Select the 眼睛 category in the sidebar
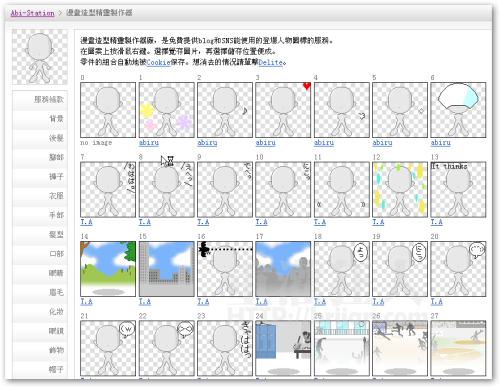 (x=40, y=273)
